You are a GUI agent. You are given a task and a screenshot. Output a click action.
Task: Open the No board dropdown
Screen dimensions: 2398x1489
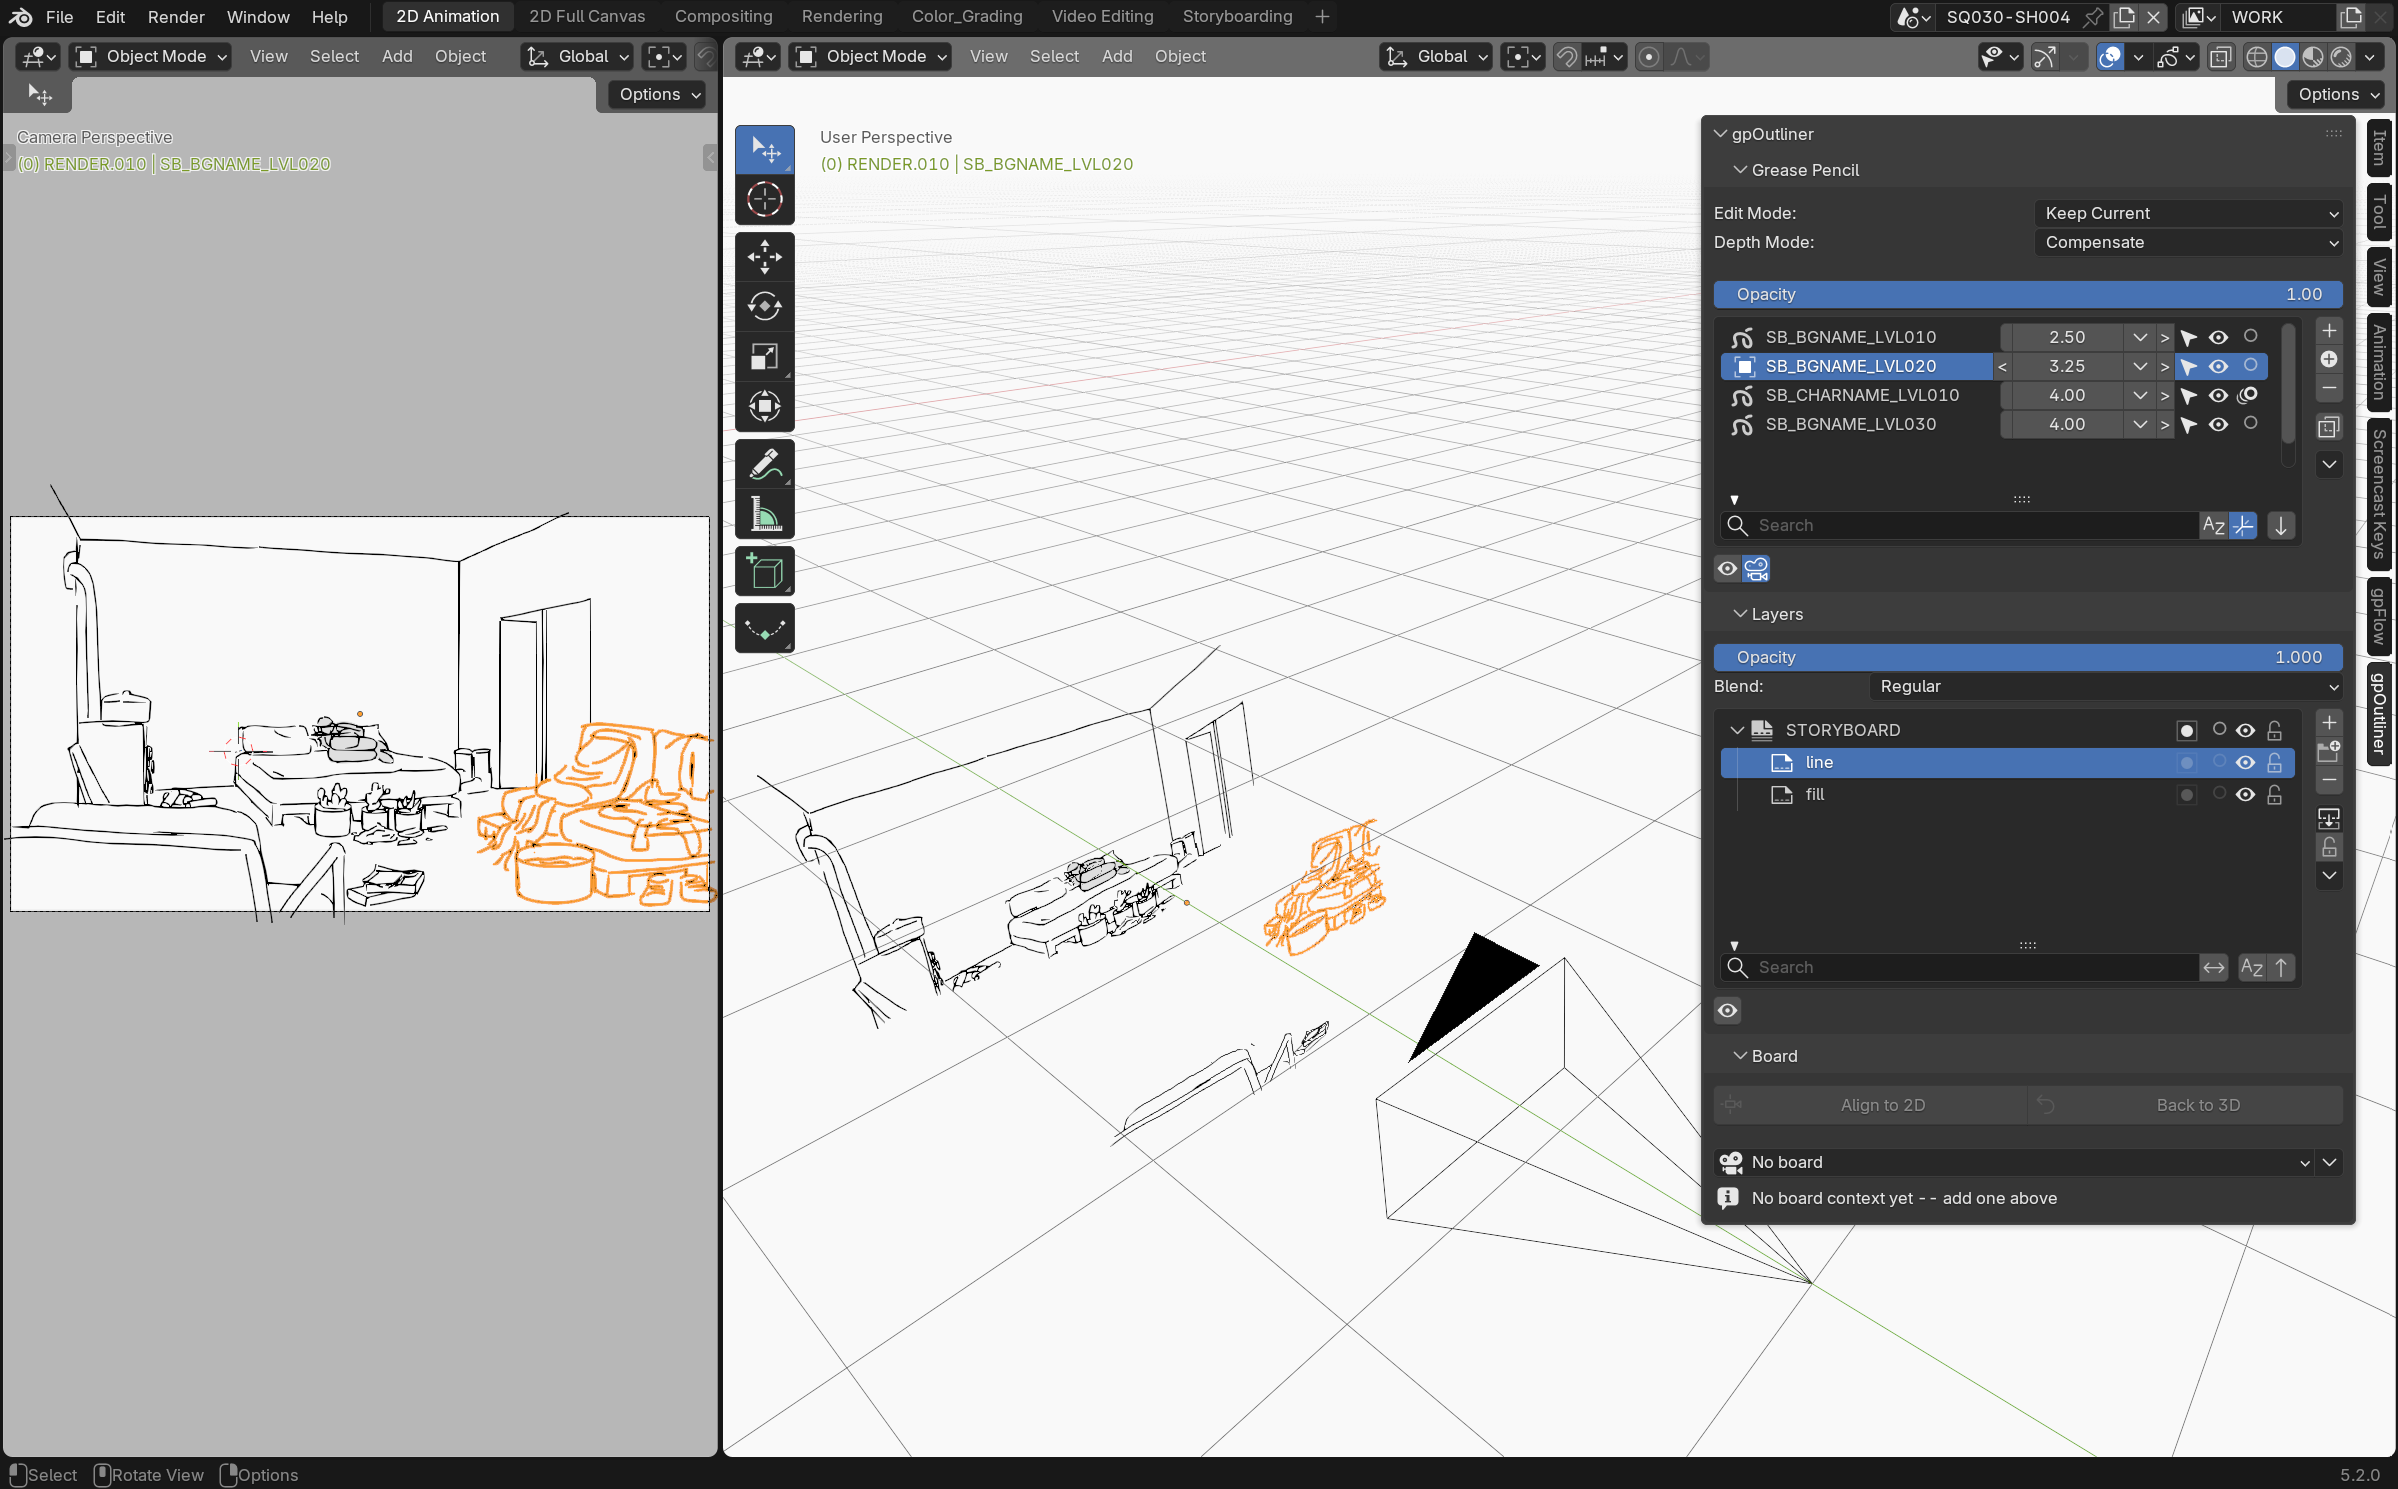2014,1162
